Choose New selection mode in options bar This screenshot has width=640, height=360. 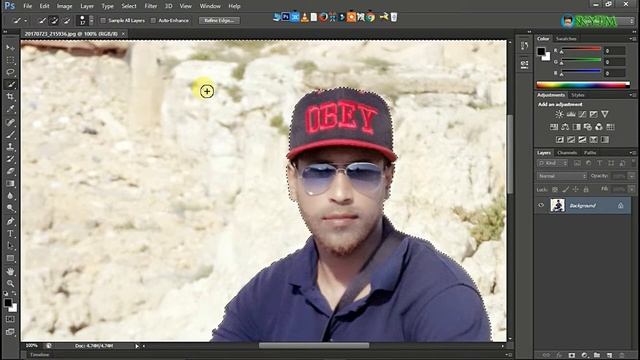coord(42,20)
